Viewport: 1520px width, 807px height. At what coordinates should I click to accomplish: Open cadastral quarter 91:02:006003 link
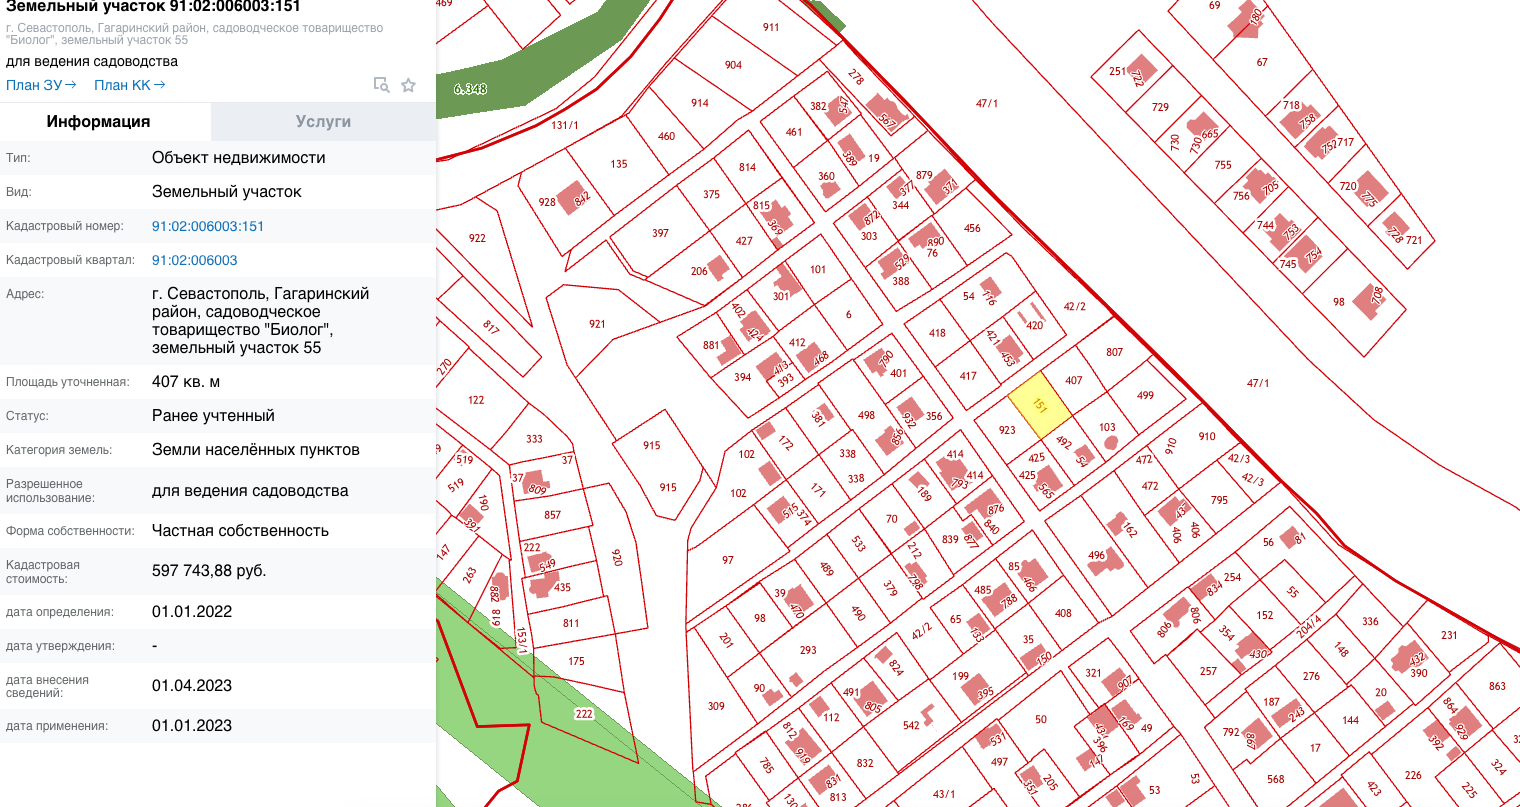tap(195, 260)
